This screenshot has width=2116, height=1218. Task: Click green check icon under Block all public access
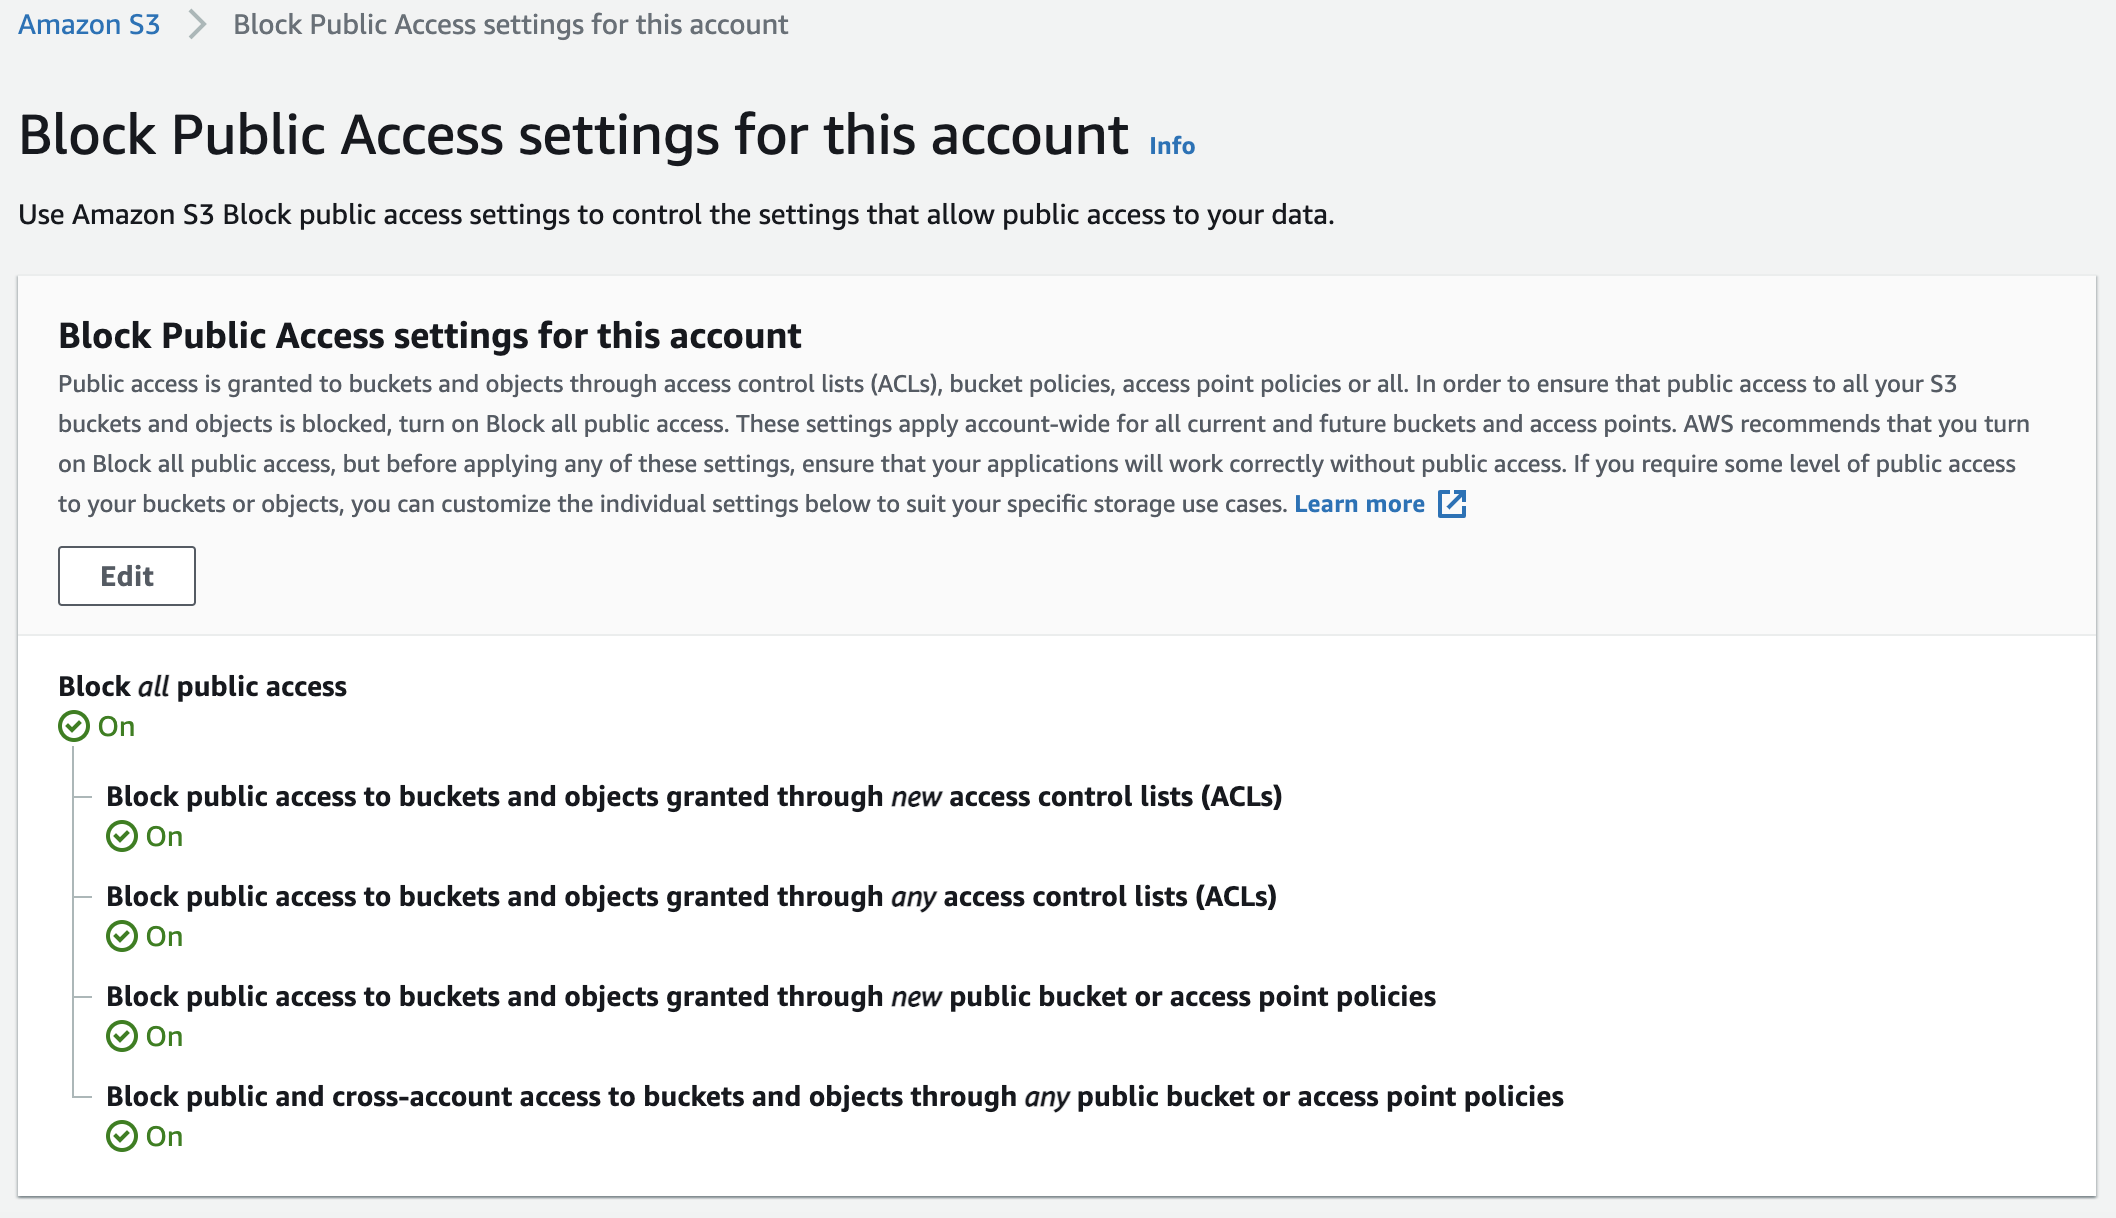pyautogui.click(x=74, y=726)
